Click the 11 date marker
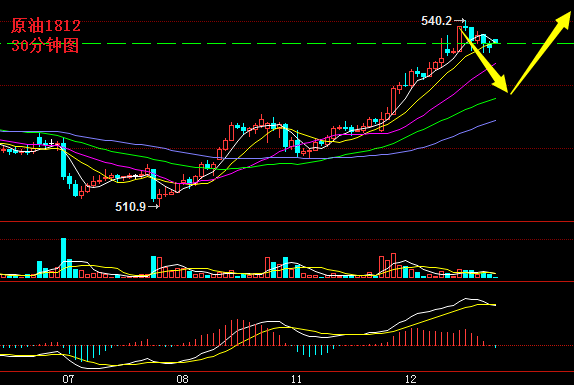The height and width of the screenshot is (385, 574). pyautogui.click(x=296, y=379)
